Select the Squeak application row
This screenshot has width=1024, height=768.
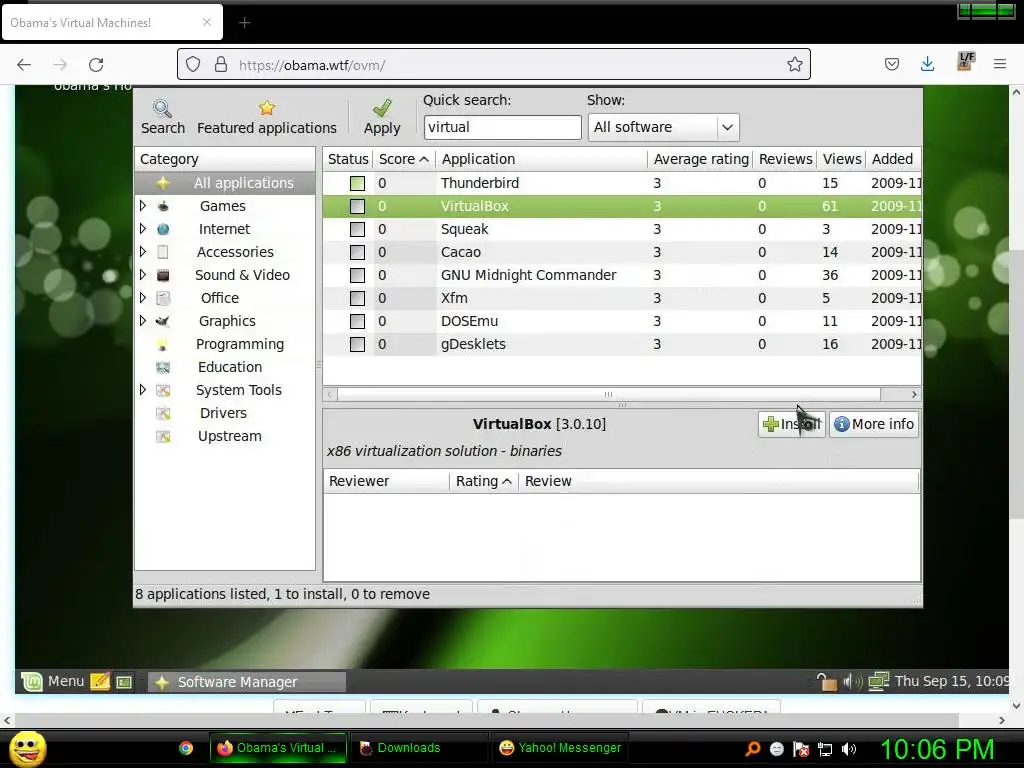coord(622,229)
